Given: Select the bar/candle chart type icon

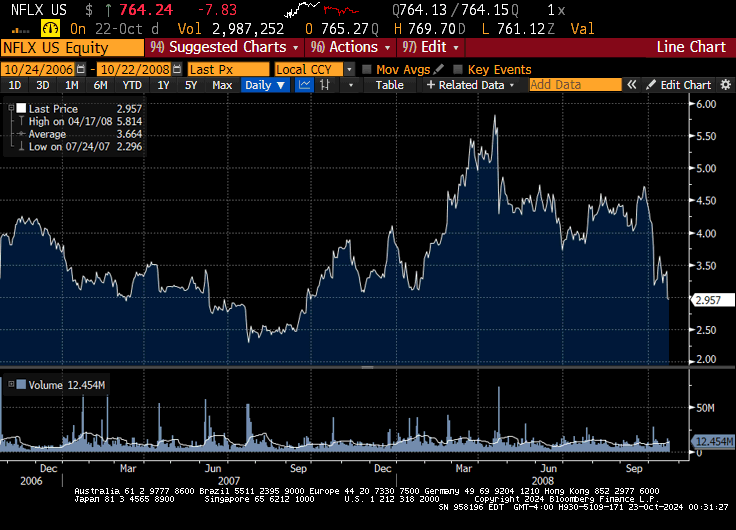Looking at the screenshot, I should (325, 85).
